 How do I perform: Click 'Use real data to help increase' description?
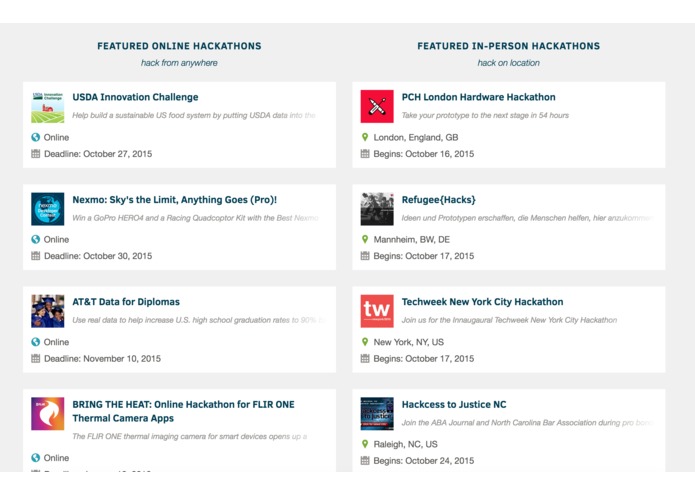click(199, 320)
